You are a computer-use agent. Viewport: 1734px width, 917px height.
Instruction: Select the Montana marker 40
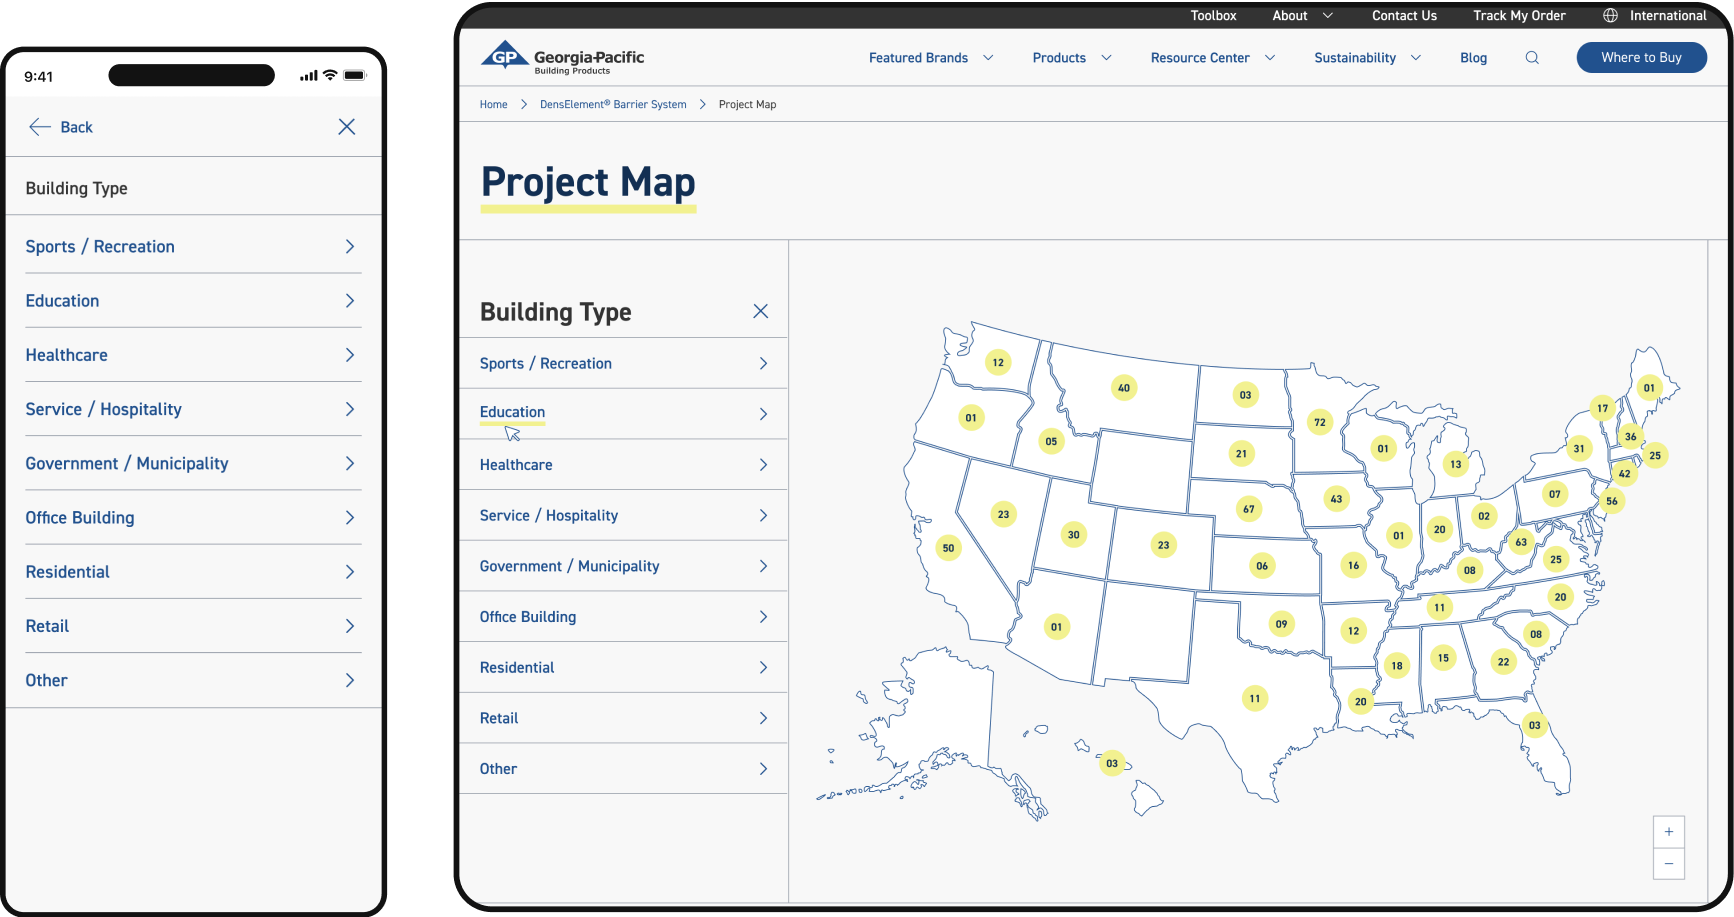pos(1124,388)
